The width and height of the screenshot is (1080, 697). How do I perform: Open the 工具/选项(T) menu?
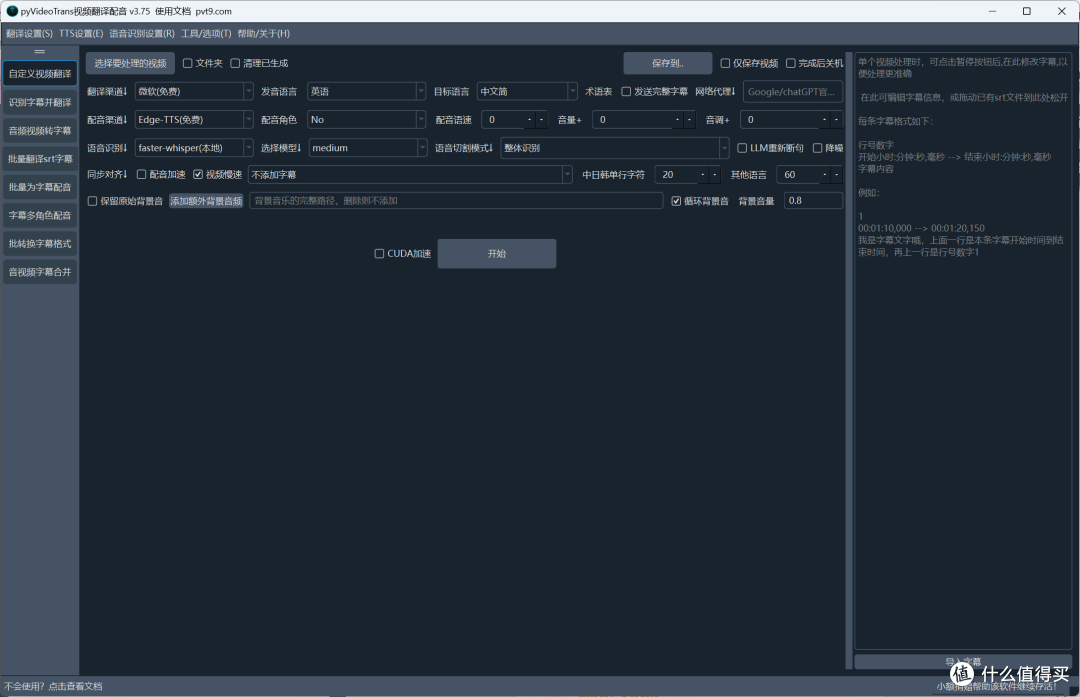pos(206,33)
